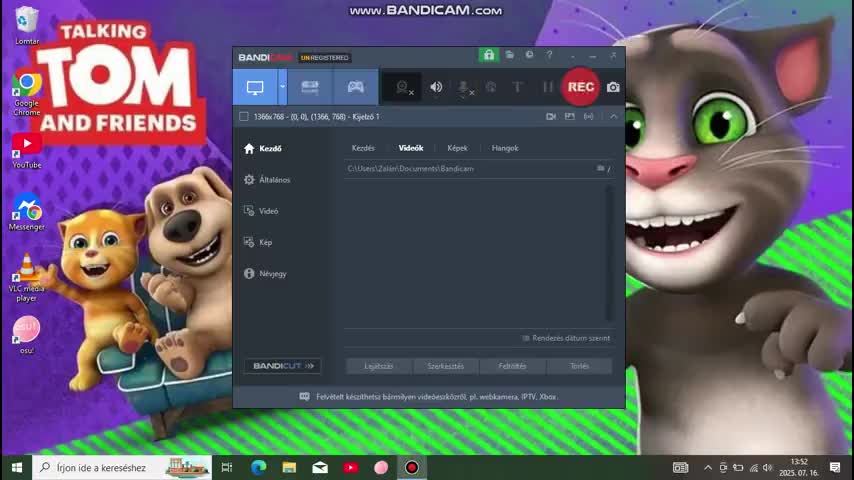Toggle mouse click effect icon
854x480 pixels.
(491, 87)
